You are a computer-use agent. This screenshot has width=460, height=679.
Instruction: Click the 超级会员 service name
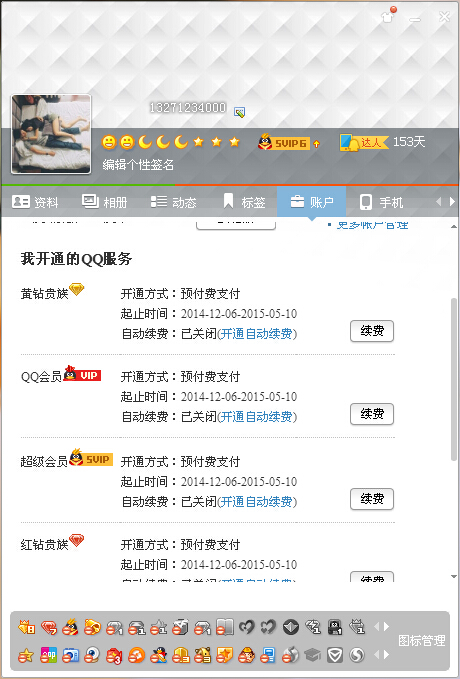44,462
